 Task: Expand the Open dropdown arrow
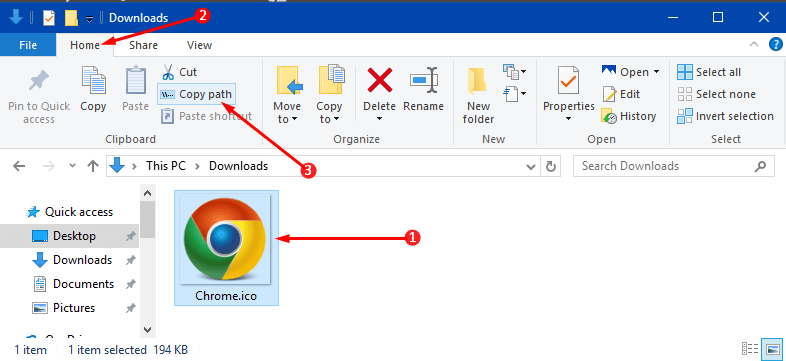point(656,72)
